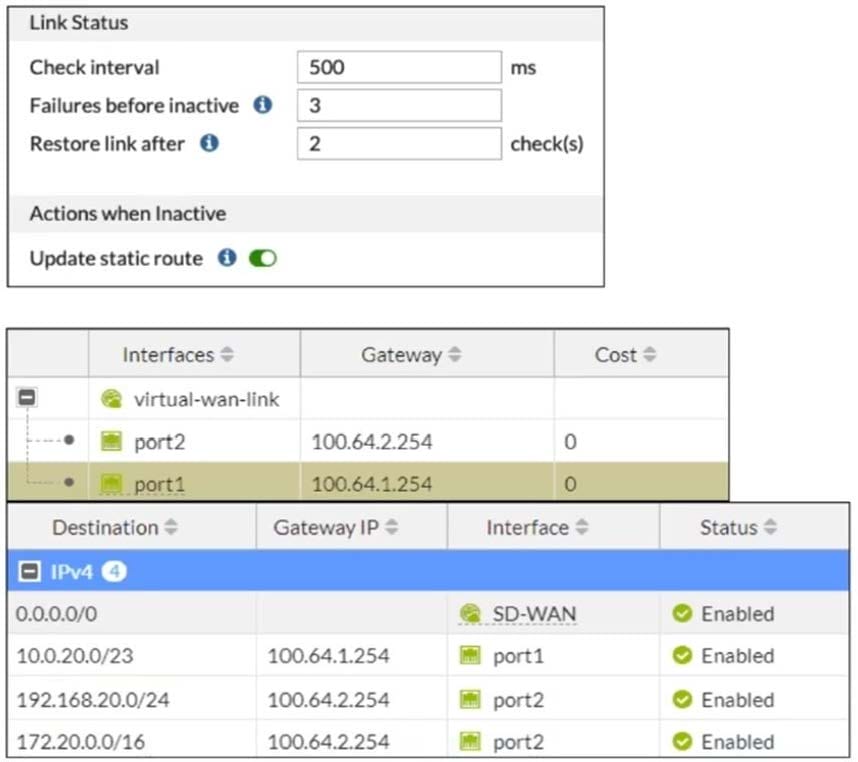Viewport: 858px width, 762px height.
Task: Collapse the IPv4 routes group
Action: pos(30,572)
